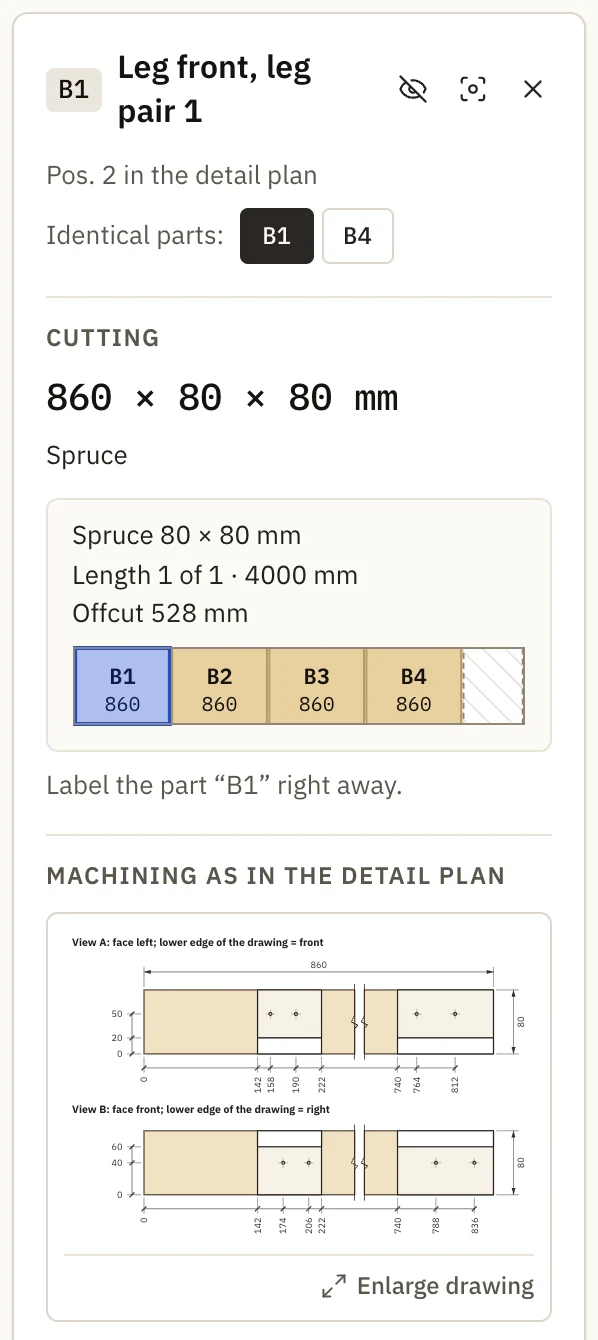Pick the B3 860 segment

316,686
